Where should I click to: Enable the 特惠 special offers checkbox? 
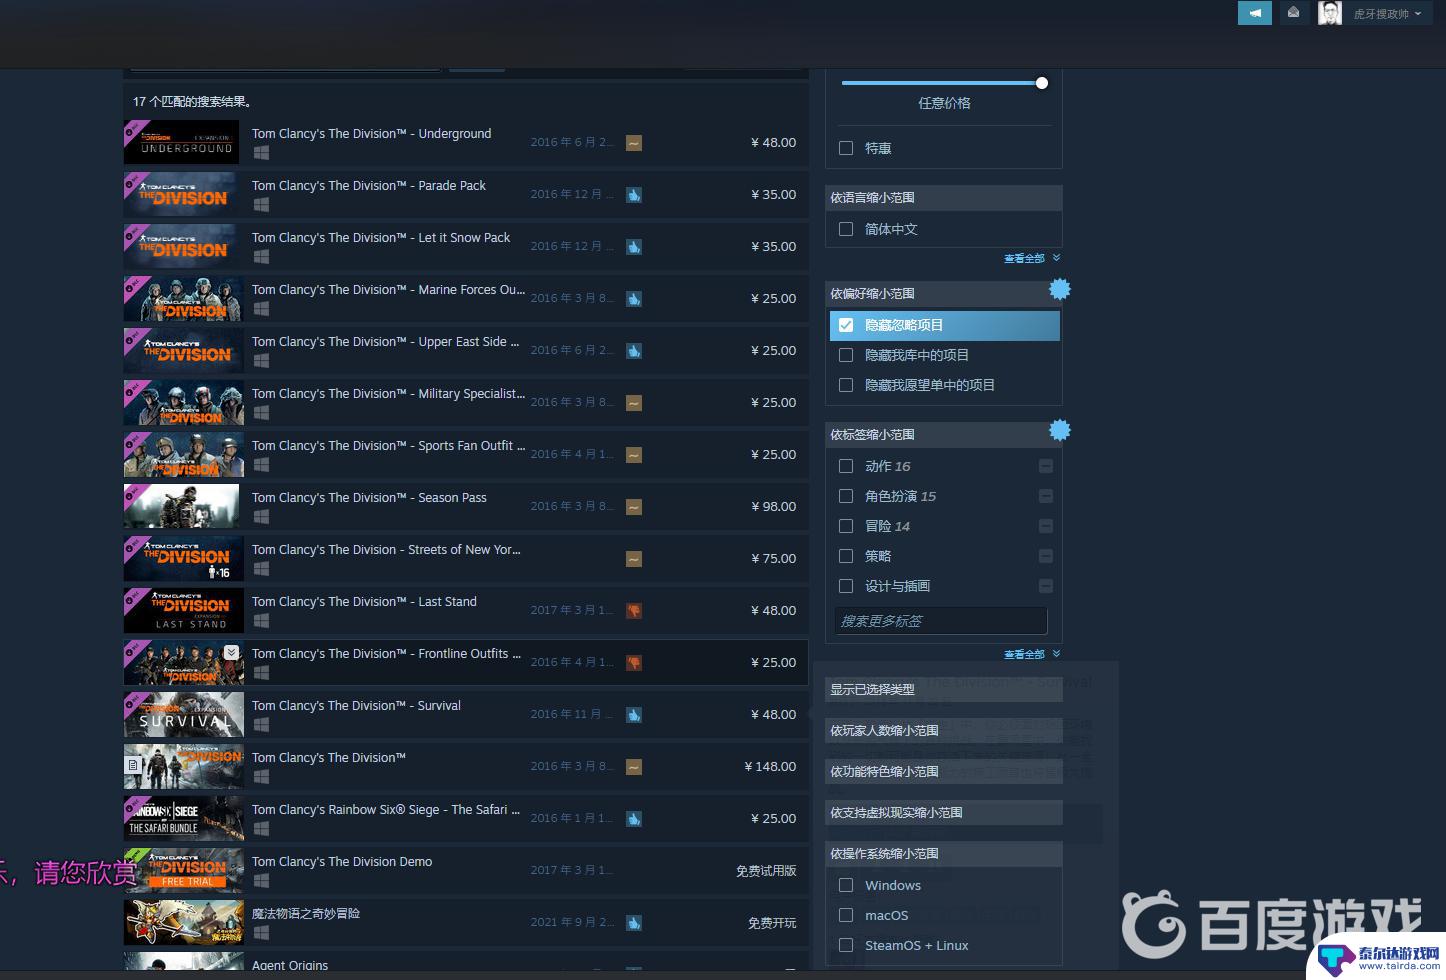(846, 148)
